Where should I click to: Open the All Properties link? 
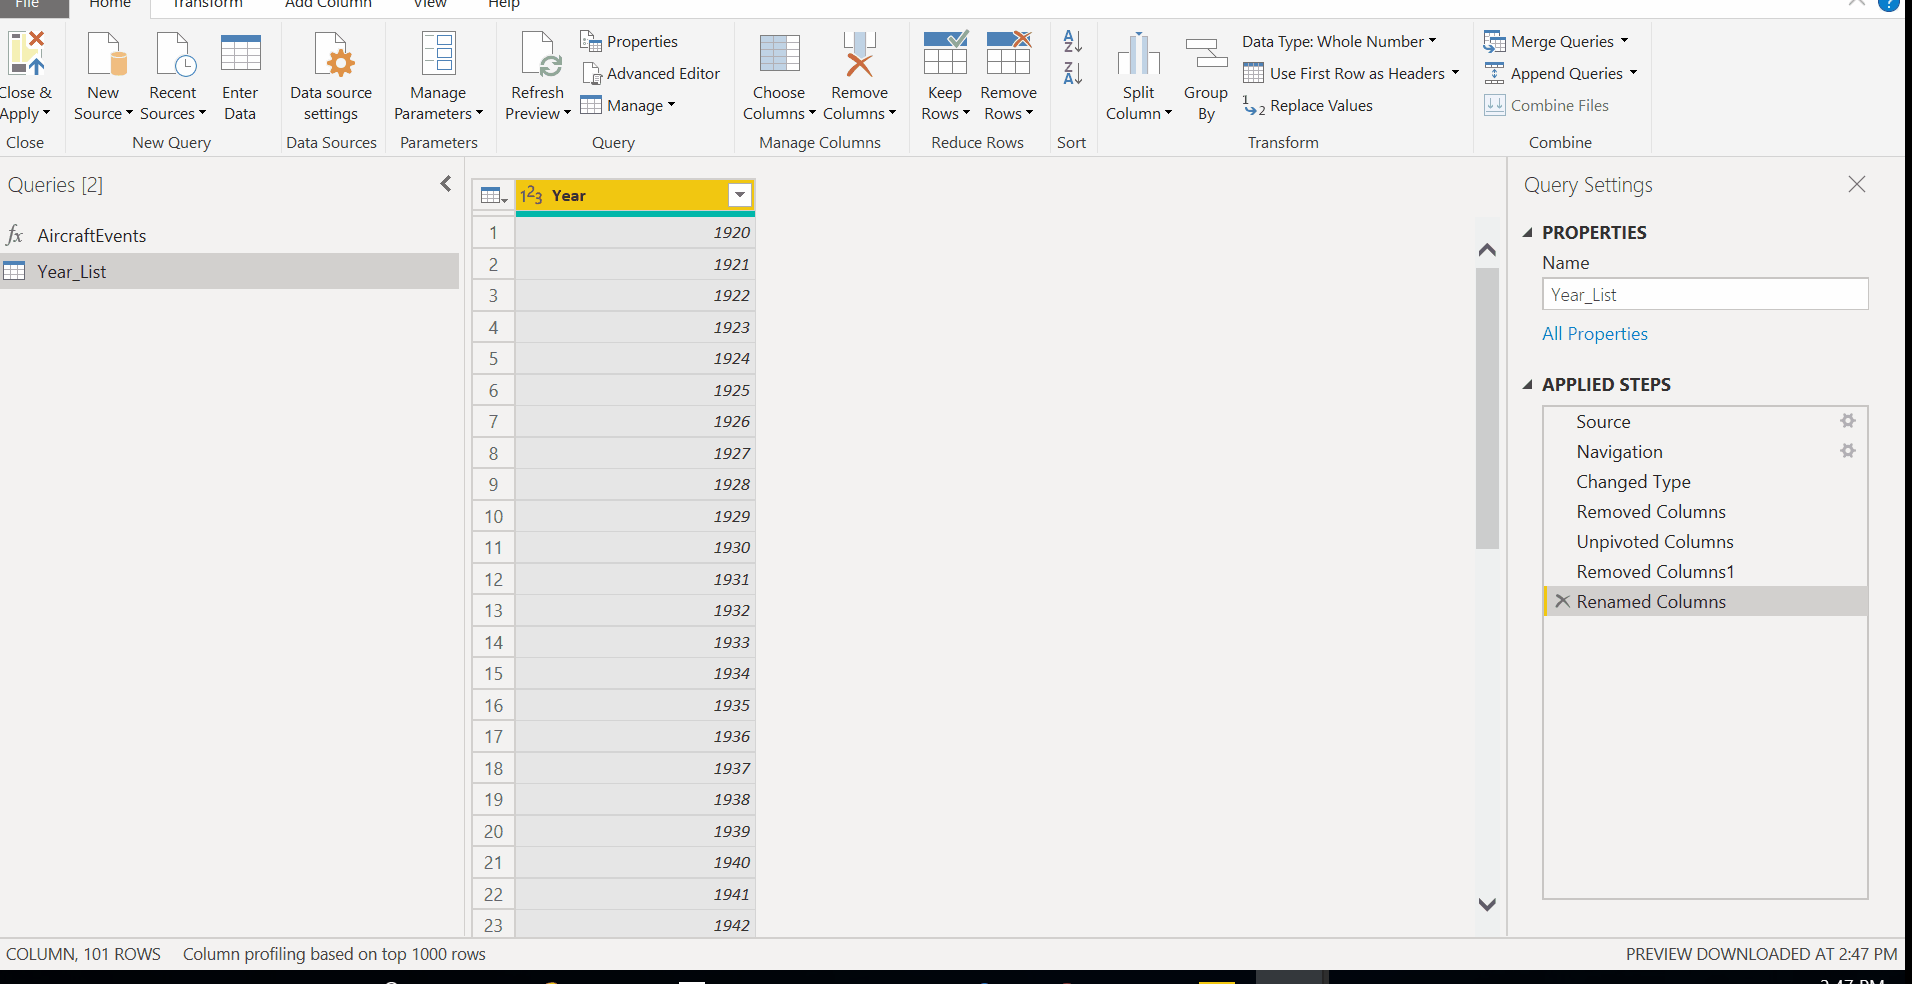pyautogui.click(x=1594, y=334)
